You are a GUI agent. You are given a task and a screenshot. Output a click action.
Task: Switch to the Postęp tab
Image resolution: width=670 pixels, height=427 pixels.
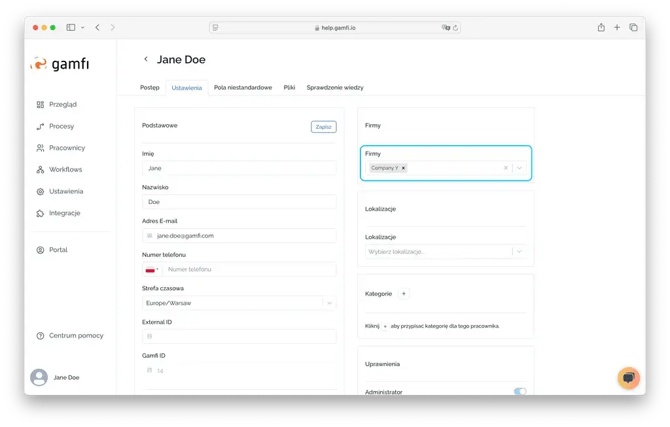click(x=149, y=88)
